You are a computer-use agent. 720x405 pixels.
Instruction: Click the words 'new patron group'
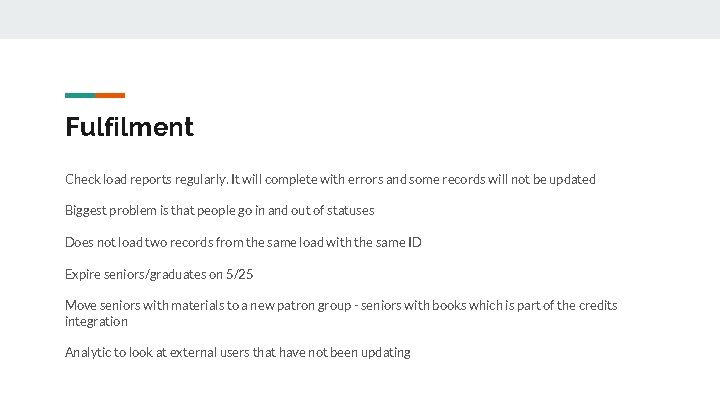click(300, 306)
